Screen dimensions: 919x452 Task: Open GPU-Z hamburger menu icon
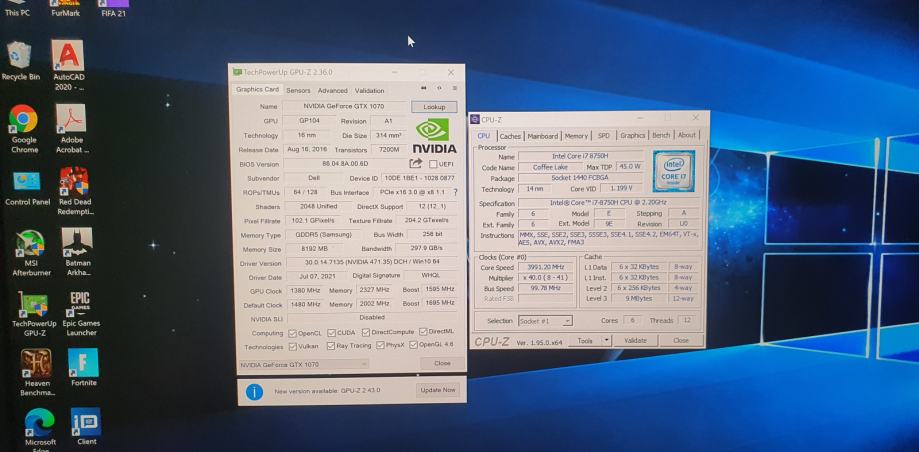pyautogui.click(x=454, y=88)
